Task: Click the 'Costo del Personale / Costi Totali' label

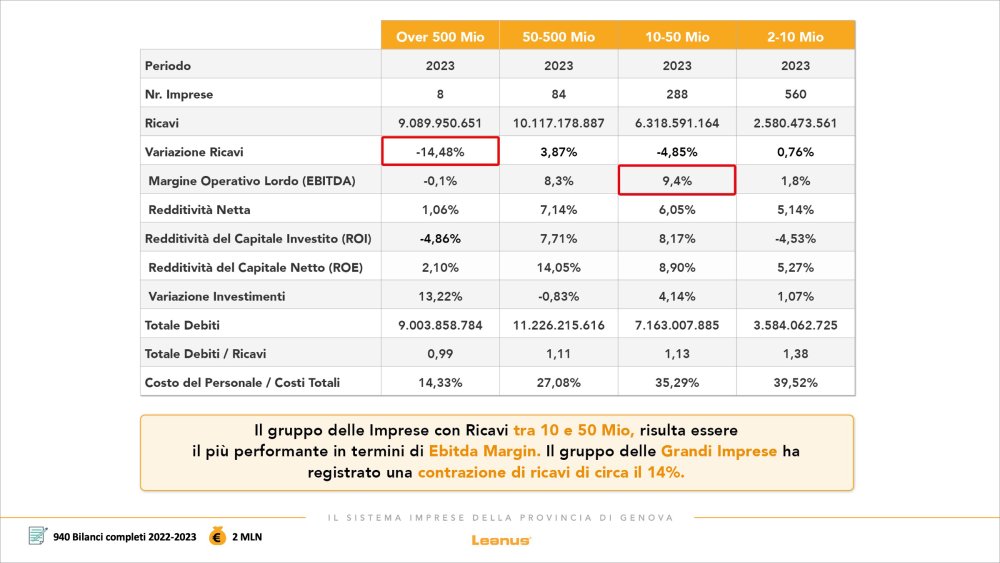Action: point(242,383)
